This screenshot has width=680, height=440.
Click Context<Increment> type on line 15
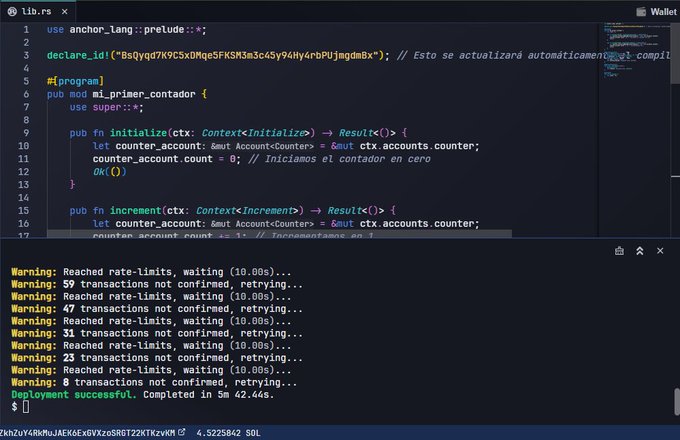coord(250,210)
